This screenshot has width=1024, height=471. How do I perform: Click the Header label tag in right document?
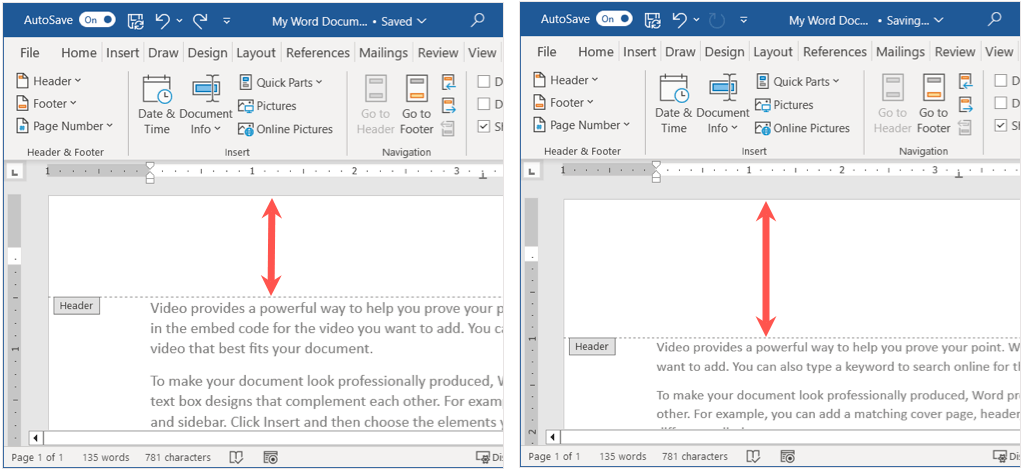click(592, 347)
